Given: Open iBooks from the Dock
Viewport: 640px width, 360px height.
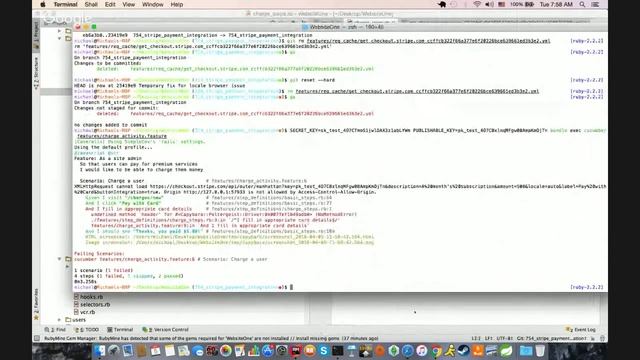Looking at the screenshot, I should coord(310,351).
